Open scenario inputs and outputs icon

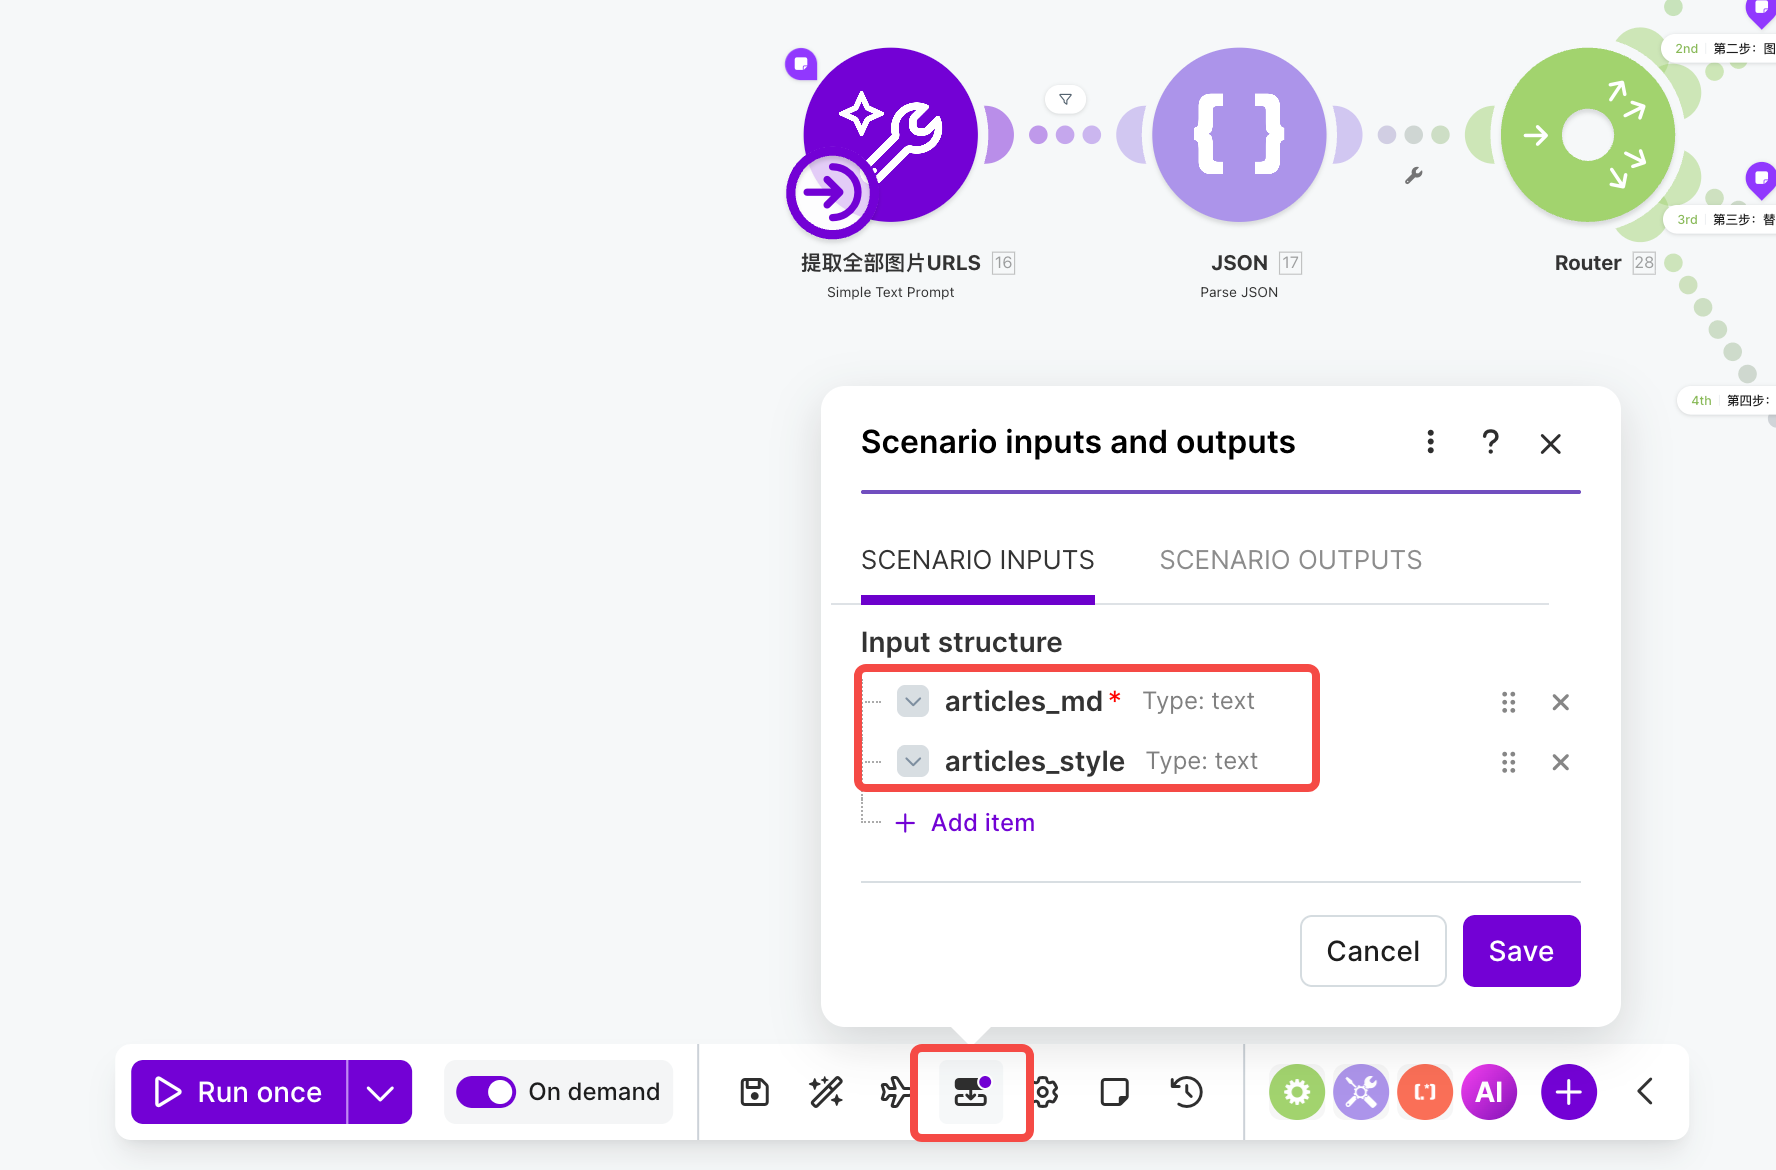pyautogui.click(x=971, y=1092)
